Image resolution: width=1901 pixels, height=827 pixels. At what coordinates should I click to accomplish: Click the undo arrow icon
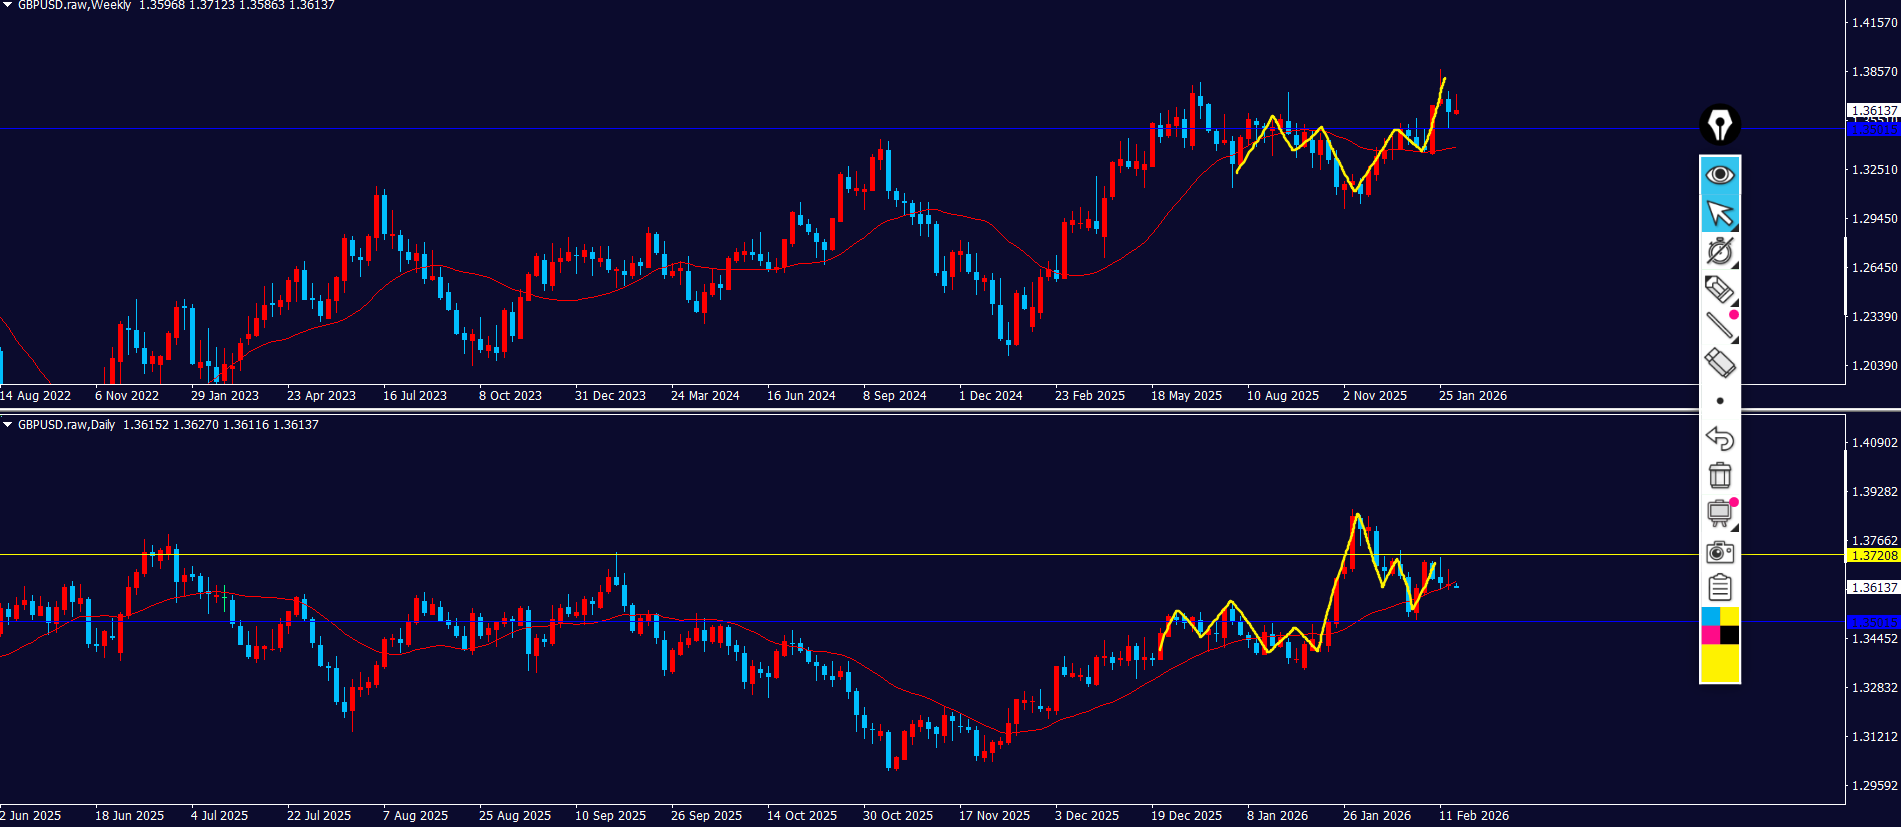pyautogui.click(x=1719, y=438)
